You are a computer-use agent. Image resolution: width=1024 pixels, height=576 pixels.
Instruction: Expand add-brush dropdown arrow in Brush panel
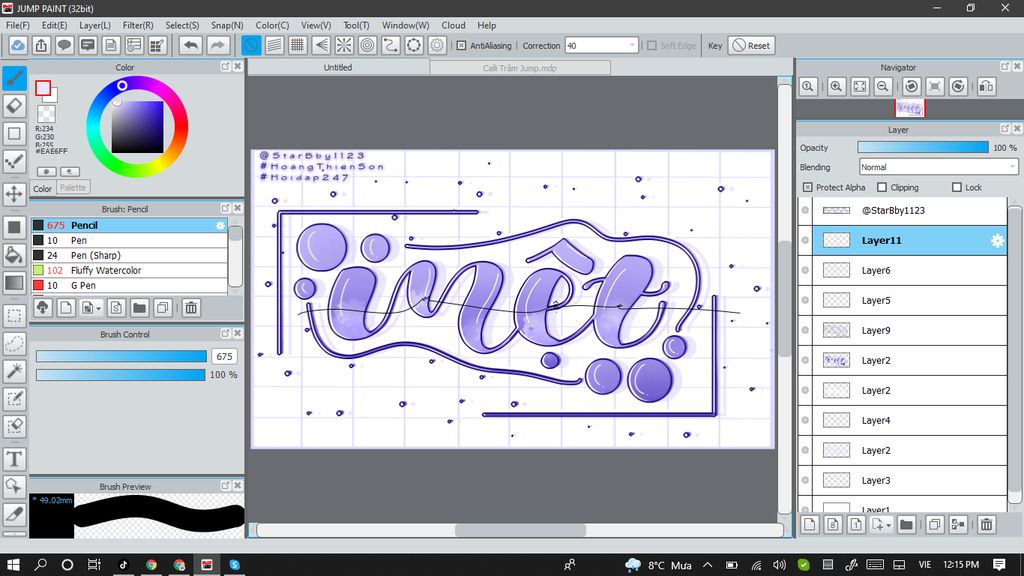[99, 308]
